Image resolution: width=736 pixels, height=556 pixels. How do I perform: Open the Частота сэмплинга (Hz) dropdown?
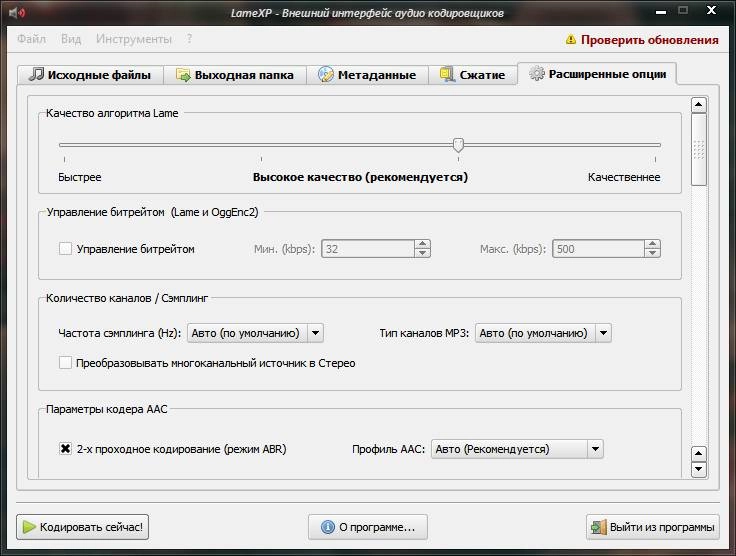[255, 333]
